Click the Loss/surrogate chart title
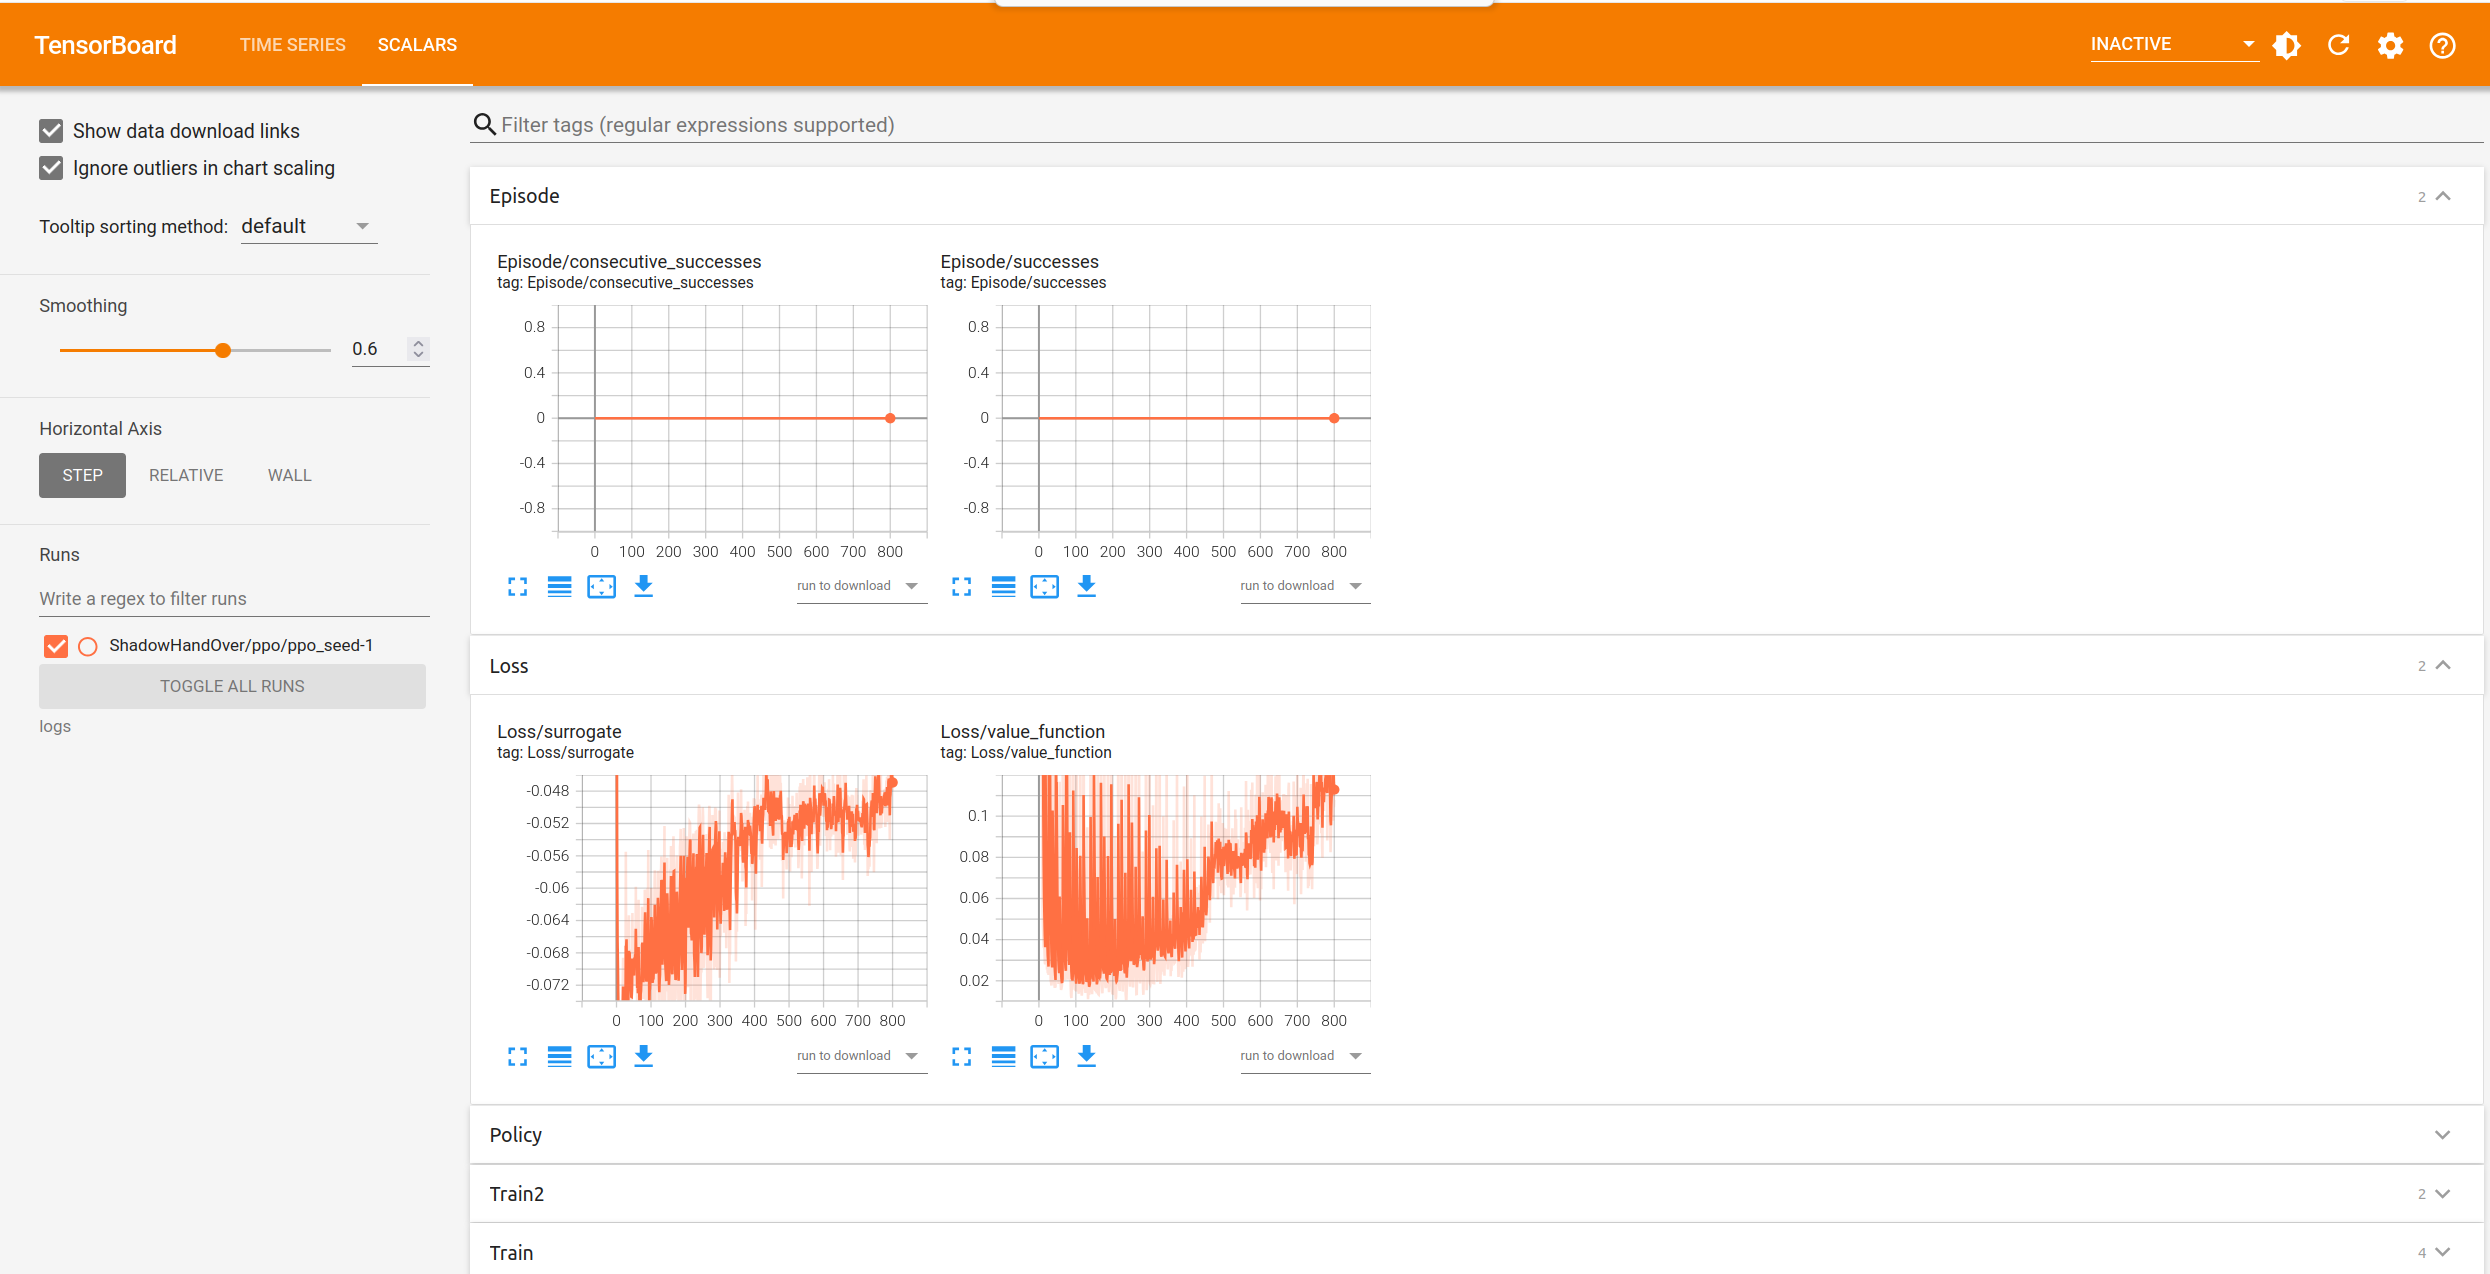The image size is (2490, 1274). 559,731
